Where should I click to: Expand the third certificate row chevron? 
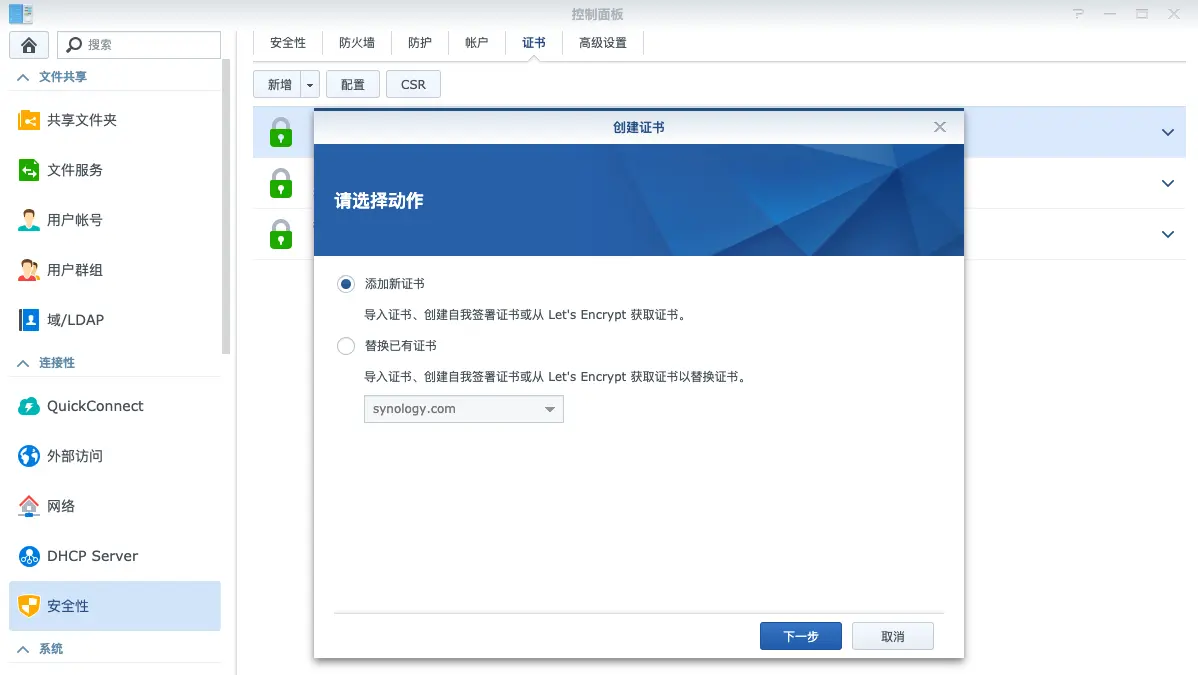point(1167,234)
